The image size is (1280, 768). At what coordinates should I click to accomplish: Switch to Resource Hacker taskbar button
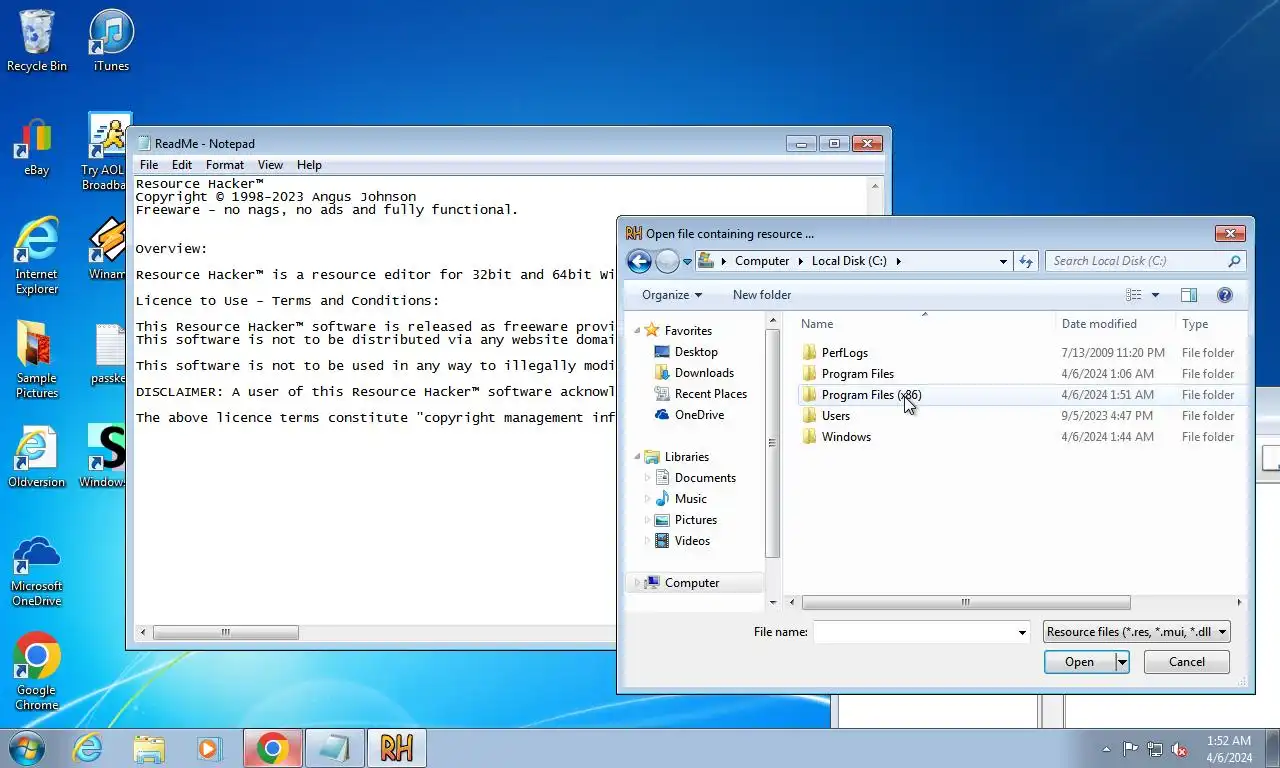(x=397, y=748)
